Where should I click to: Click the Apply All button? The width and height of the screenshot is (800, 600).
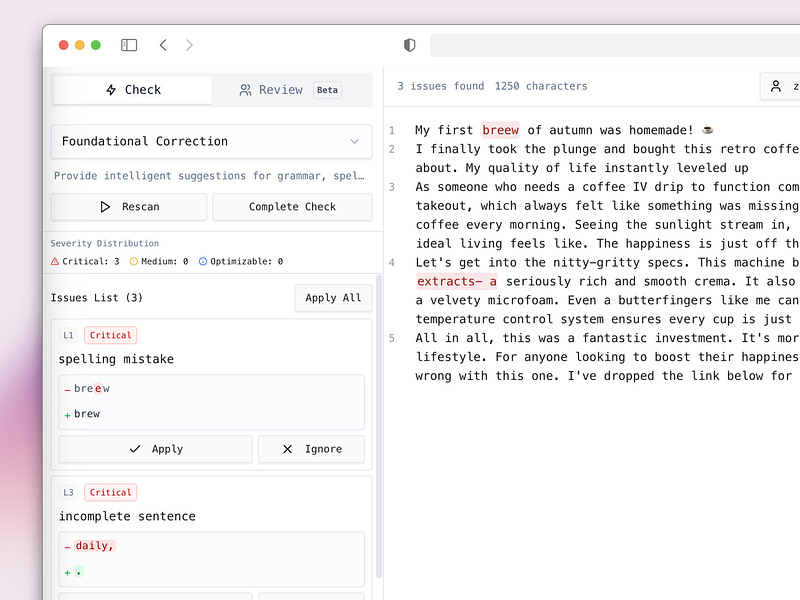[x=333, y=298]
